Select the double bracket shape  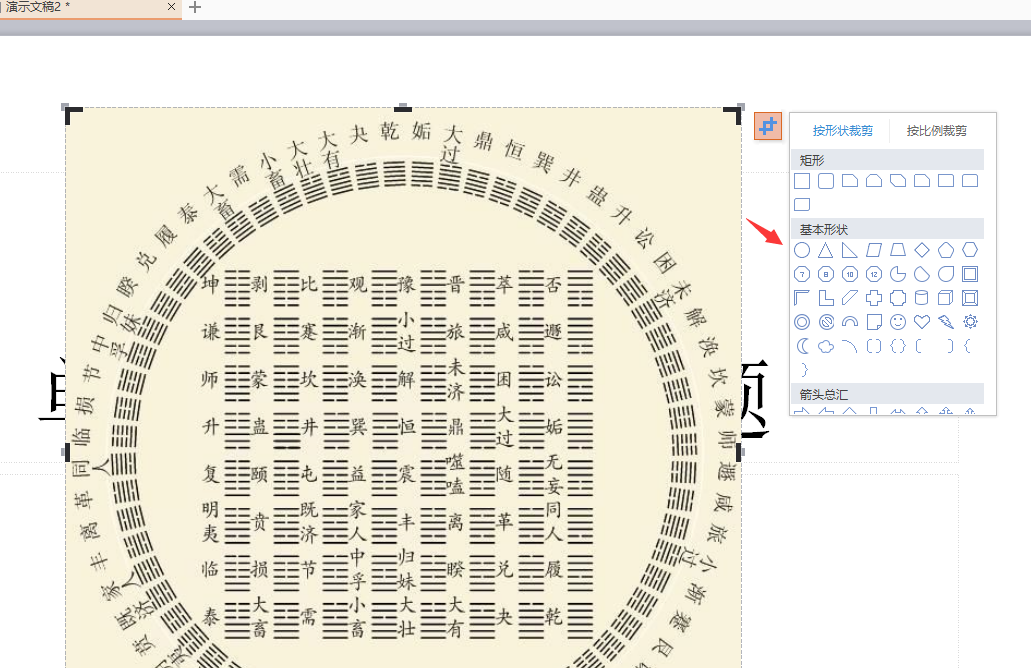[874, 346]
